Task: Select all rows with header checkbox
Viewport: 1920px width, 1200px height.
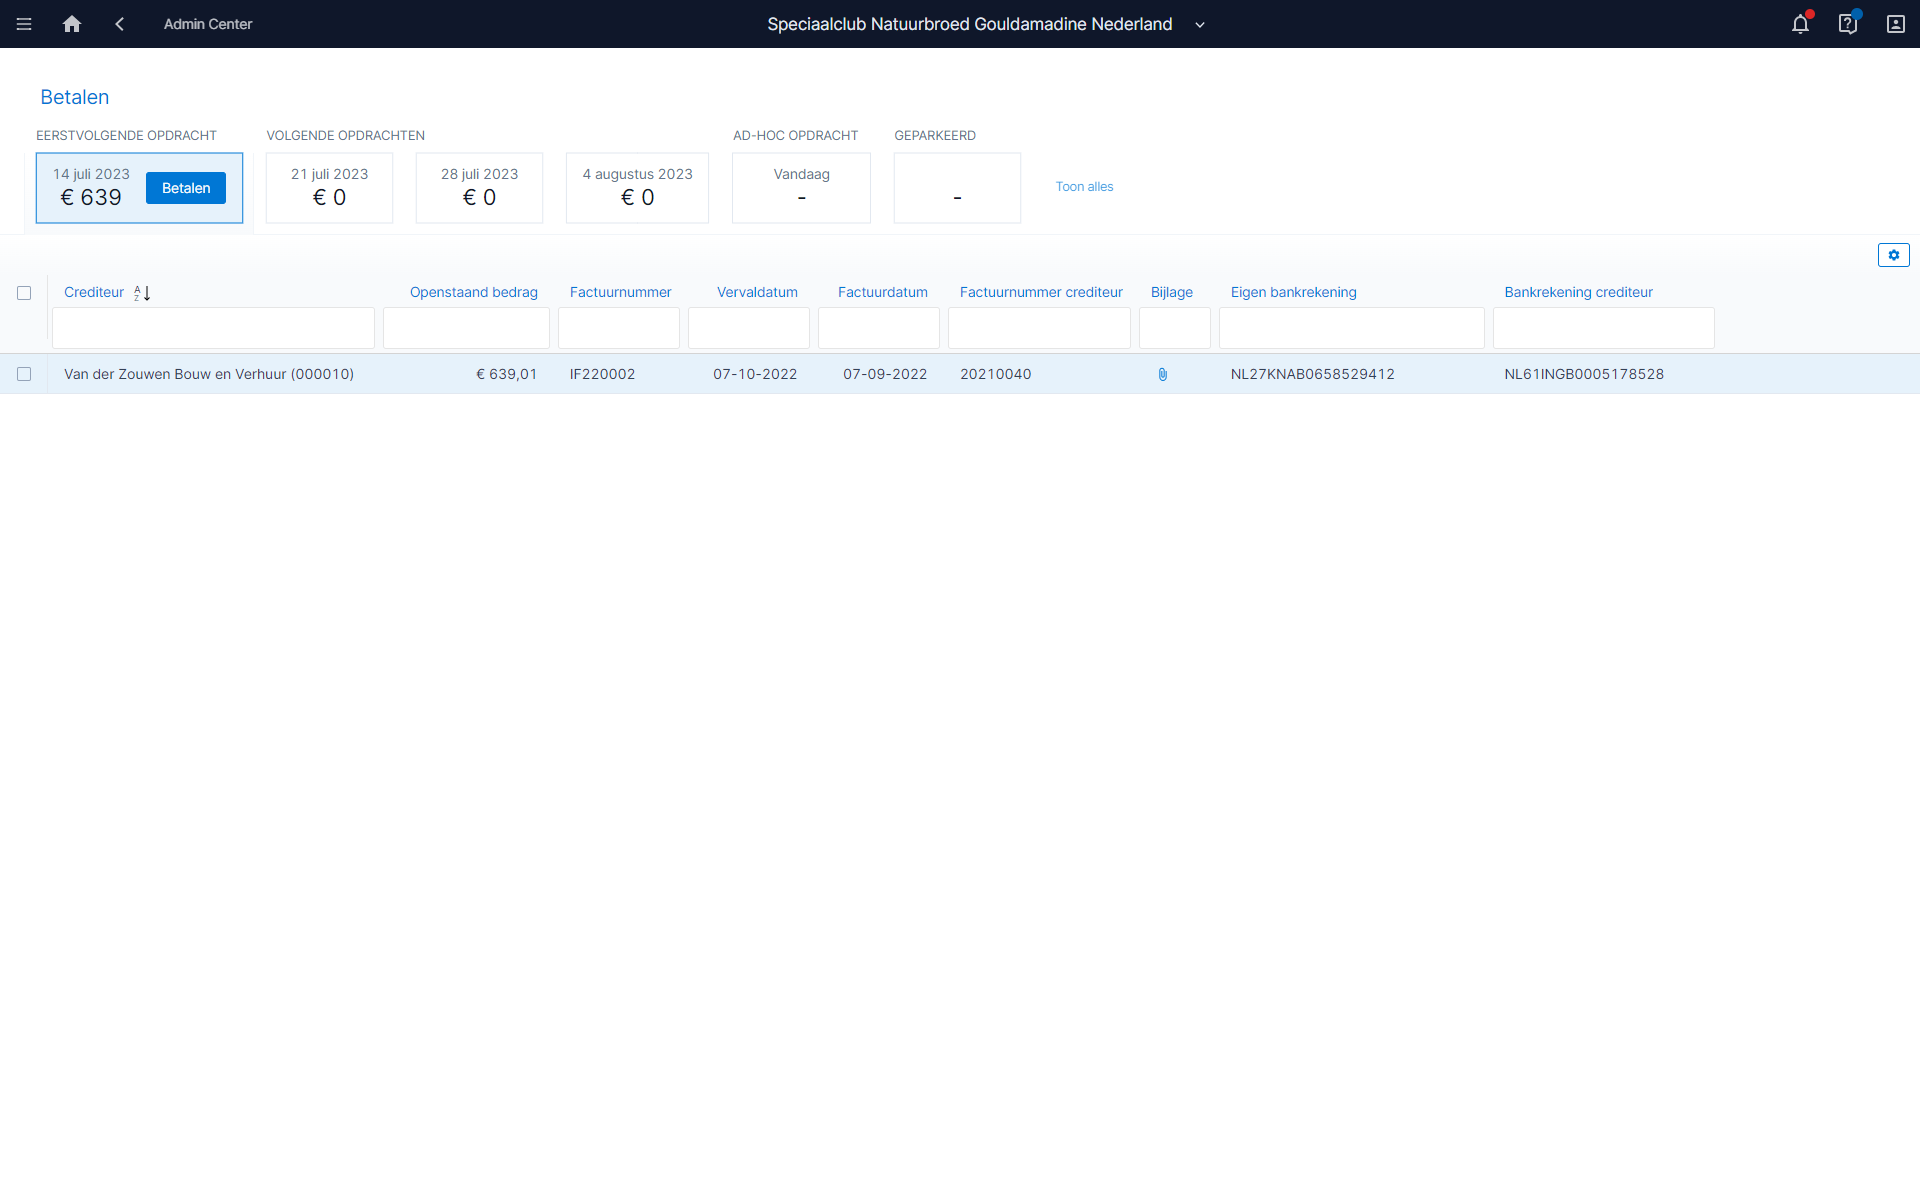Action: click(x=24, y=293)
